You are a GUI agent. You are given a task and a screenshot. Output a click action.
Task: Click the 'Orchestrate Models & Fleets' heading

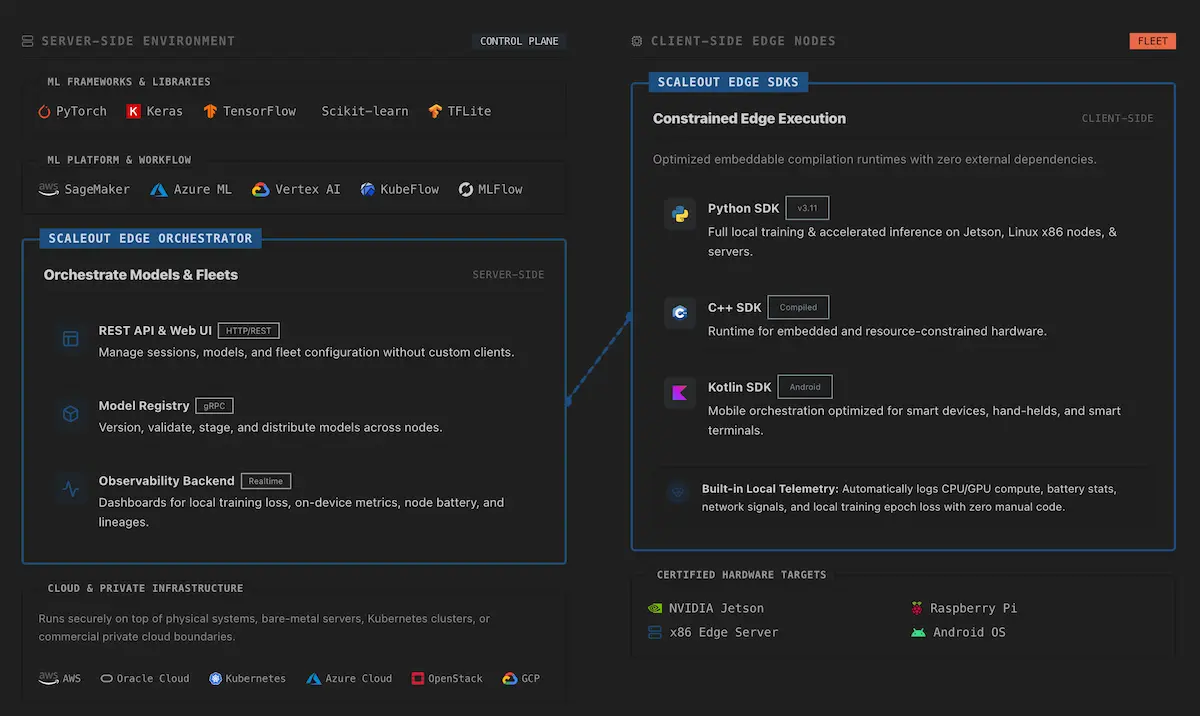[x=141, y=274]
